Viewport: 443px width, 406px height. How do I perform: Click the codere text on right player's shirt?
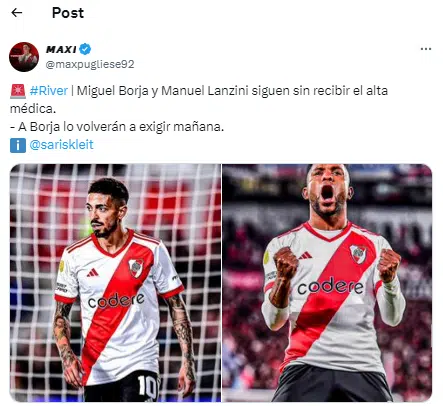tap(330, 286)
